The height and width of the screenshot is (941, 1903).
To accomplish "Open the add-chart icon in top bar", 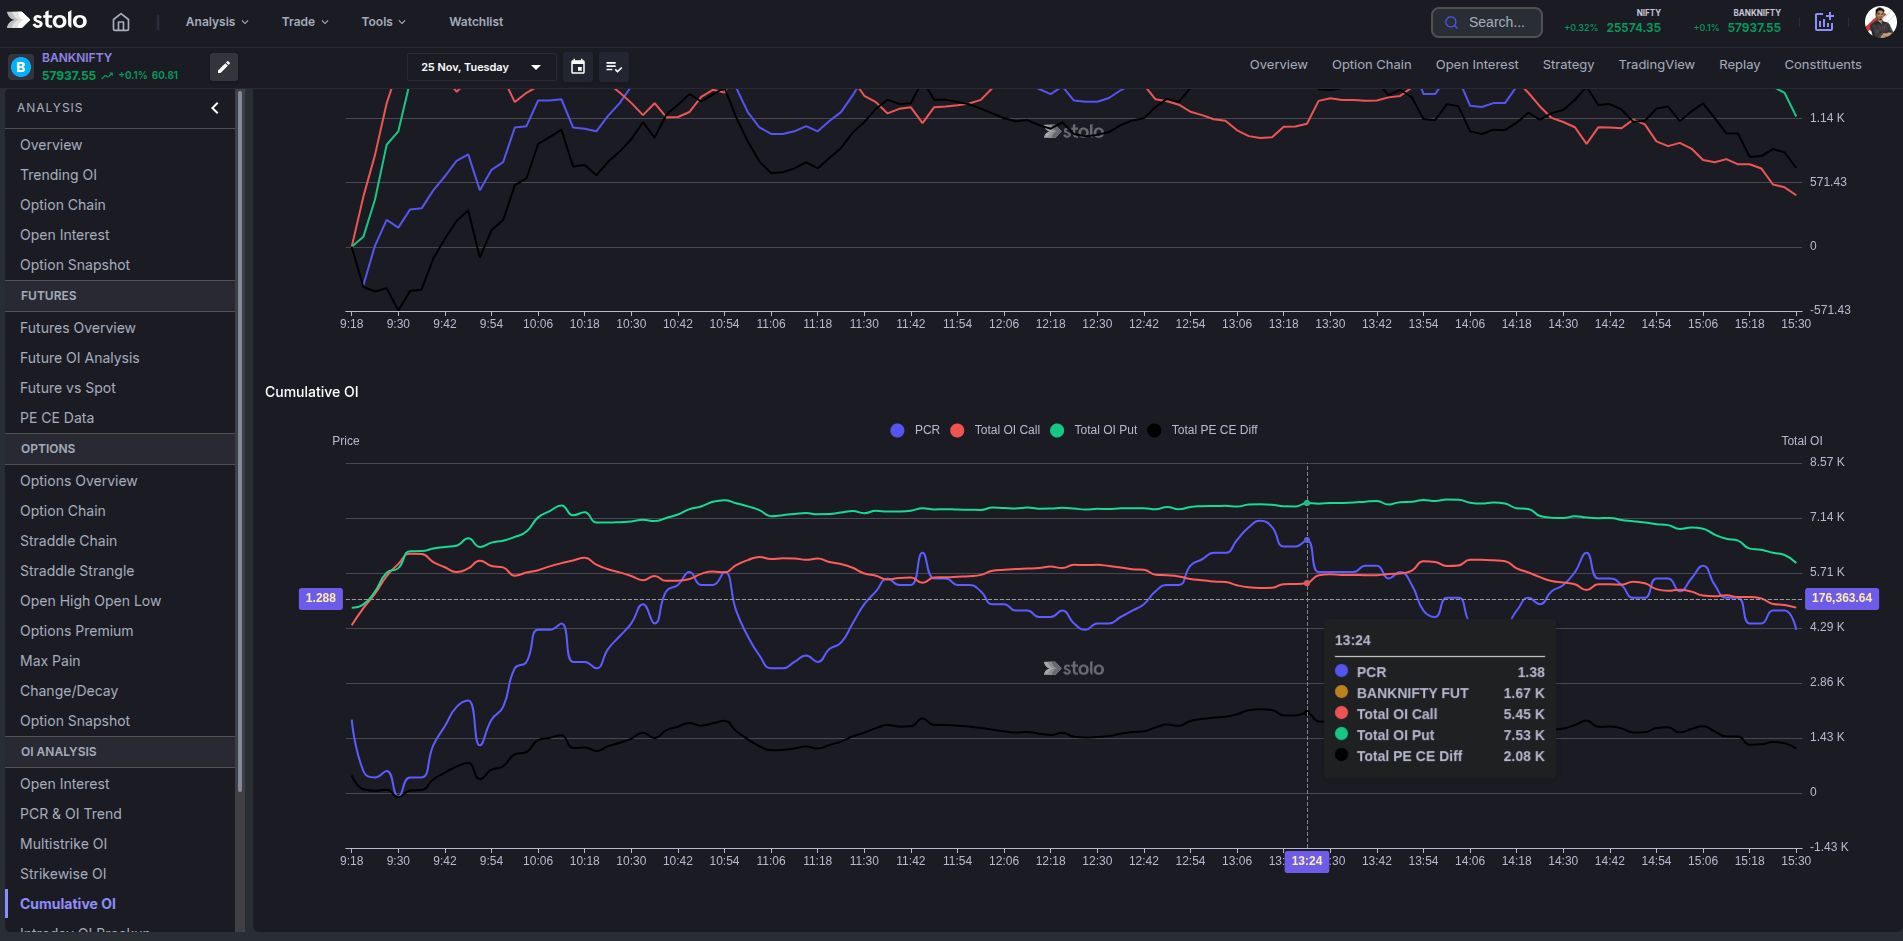I will (x=1825, y=21).
